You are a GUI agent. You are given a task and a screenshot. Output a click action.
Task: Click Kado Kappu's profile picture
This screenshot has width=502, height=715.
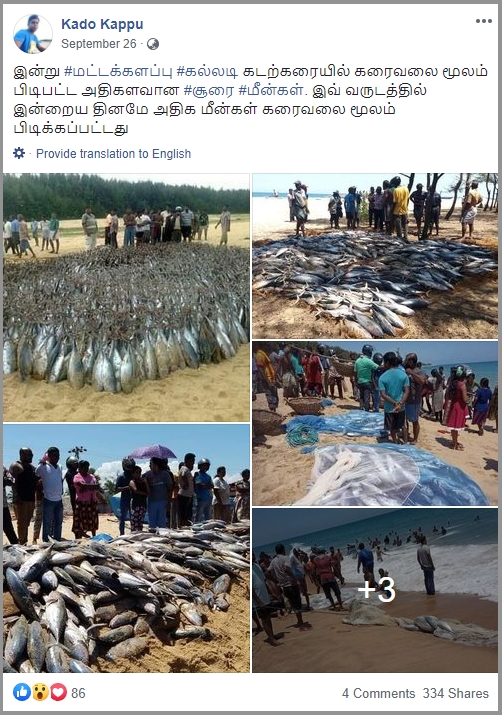[33, 34]
